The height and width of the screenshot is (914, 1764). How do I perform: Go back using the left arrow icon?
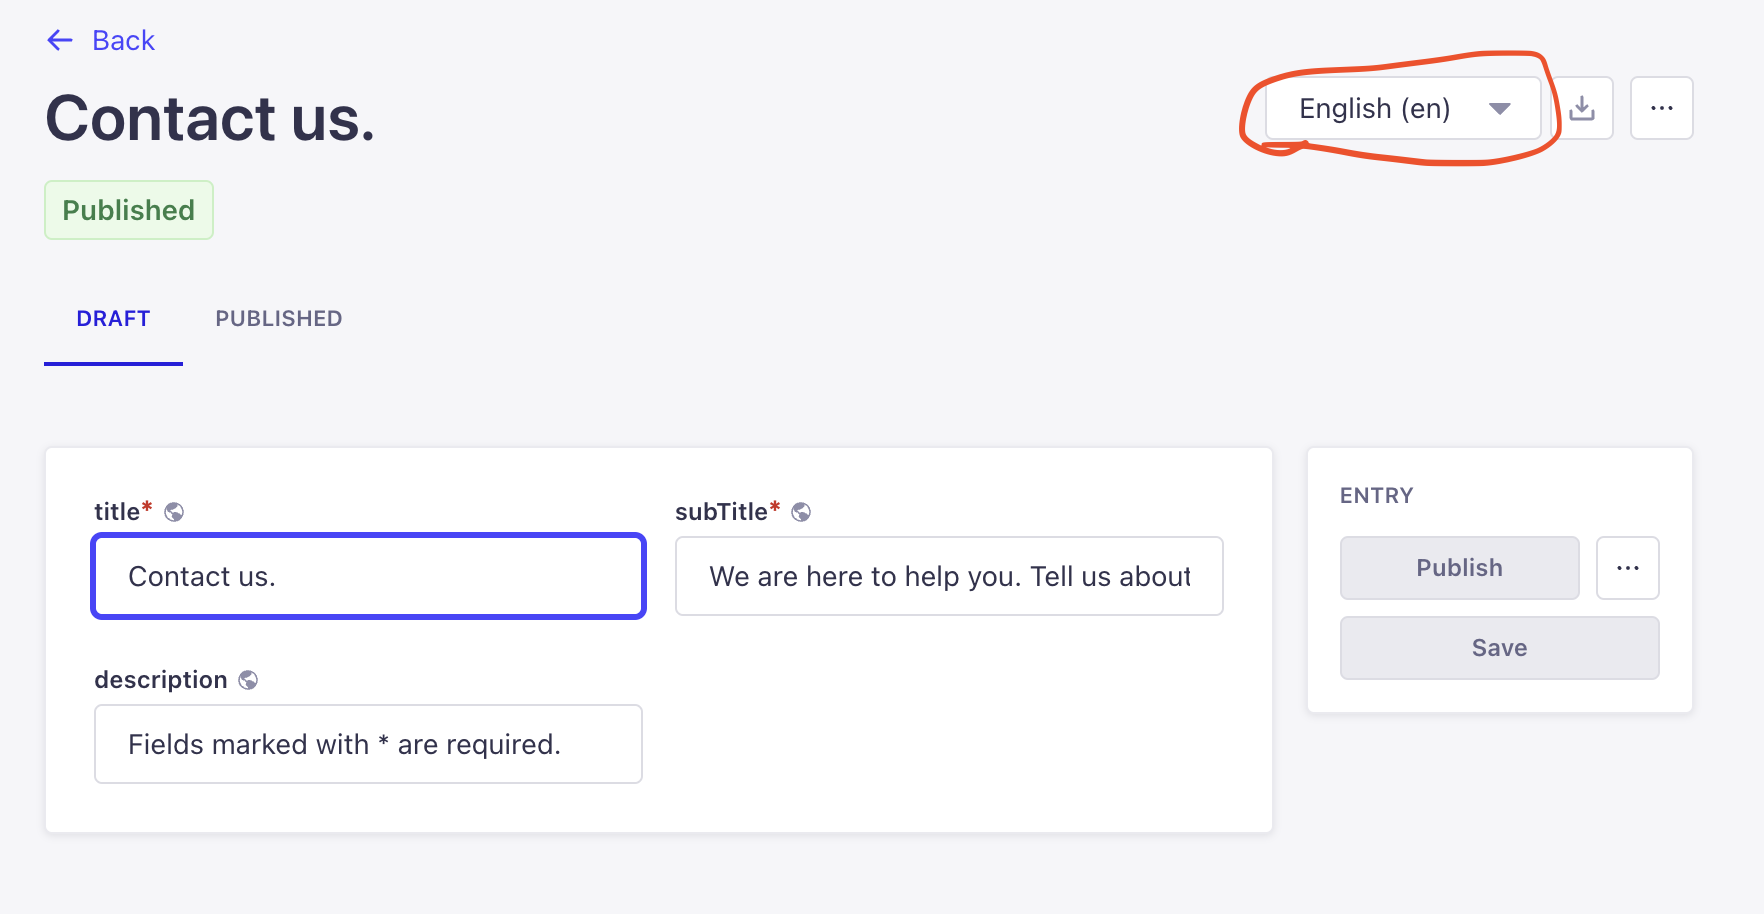click(60, 40)
